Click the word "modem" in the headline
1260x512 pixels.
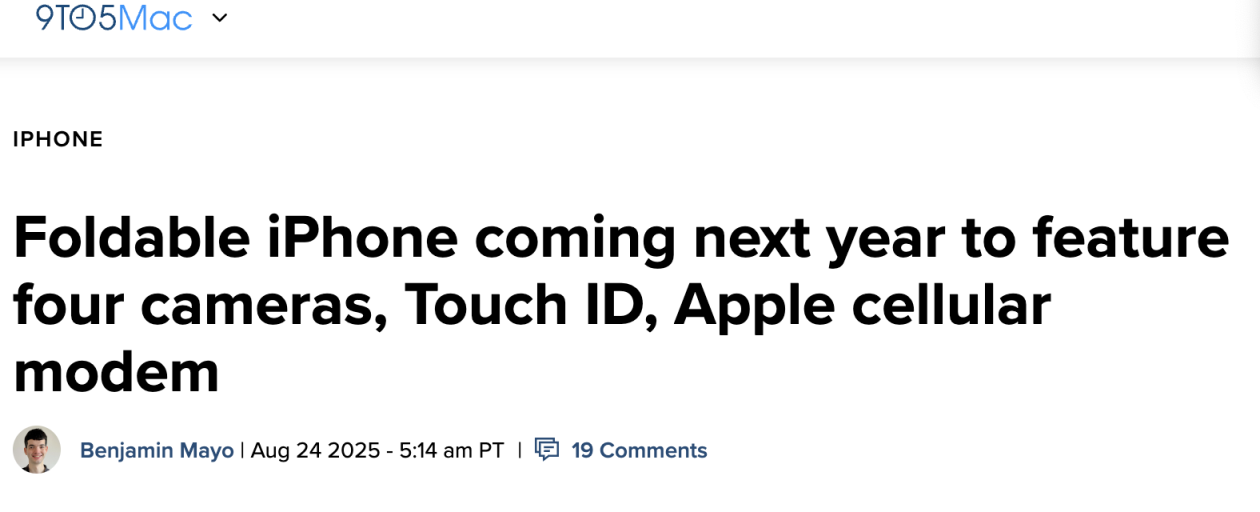[116, 372]
